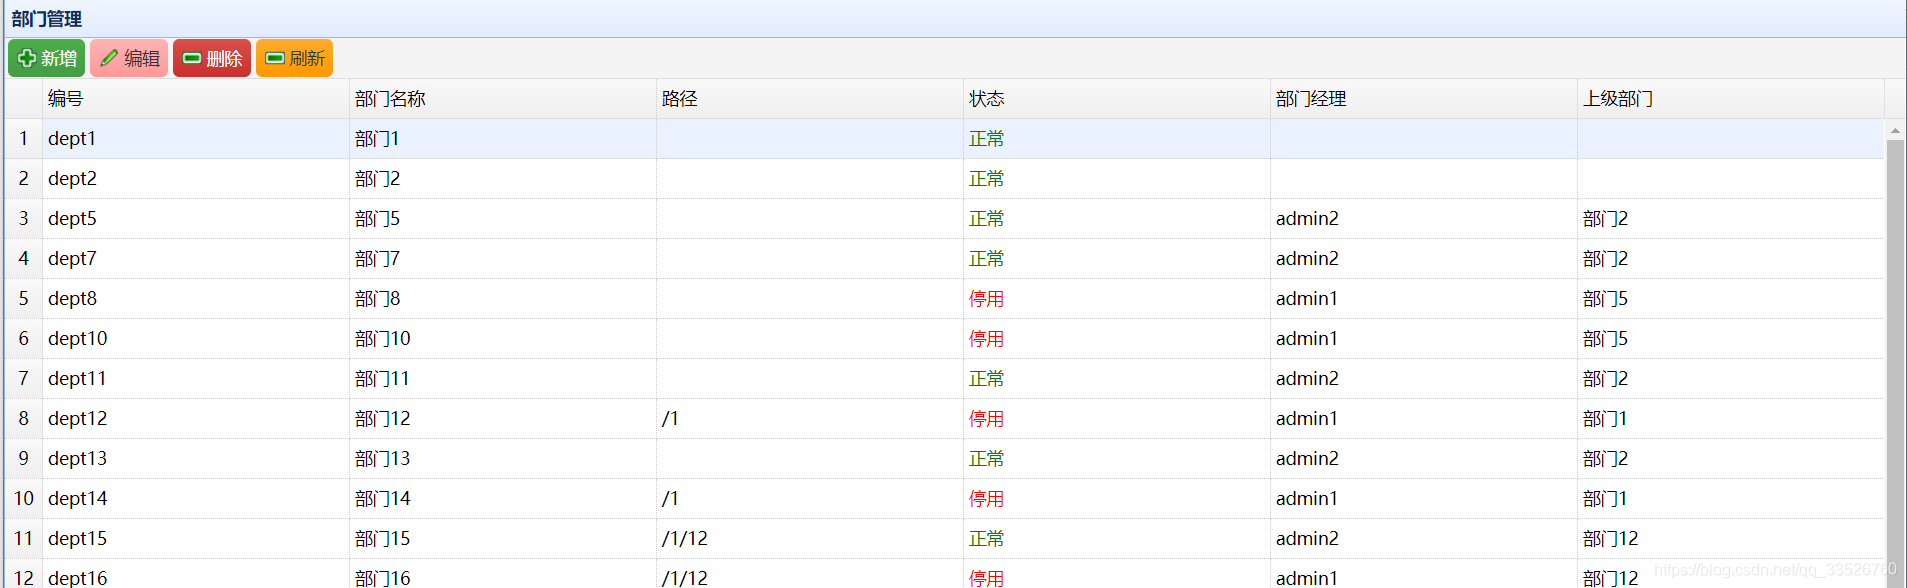Select the dept5 cell

tap(196, 219)
